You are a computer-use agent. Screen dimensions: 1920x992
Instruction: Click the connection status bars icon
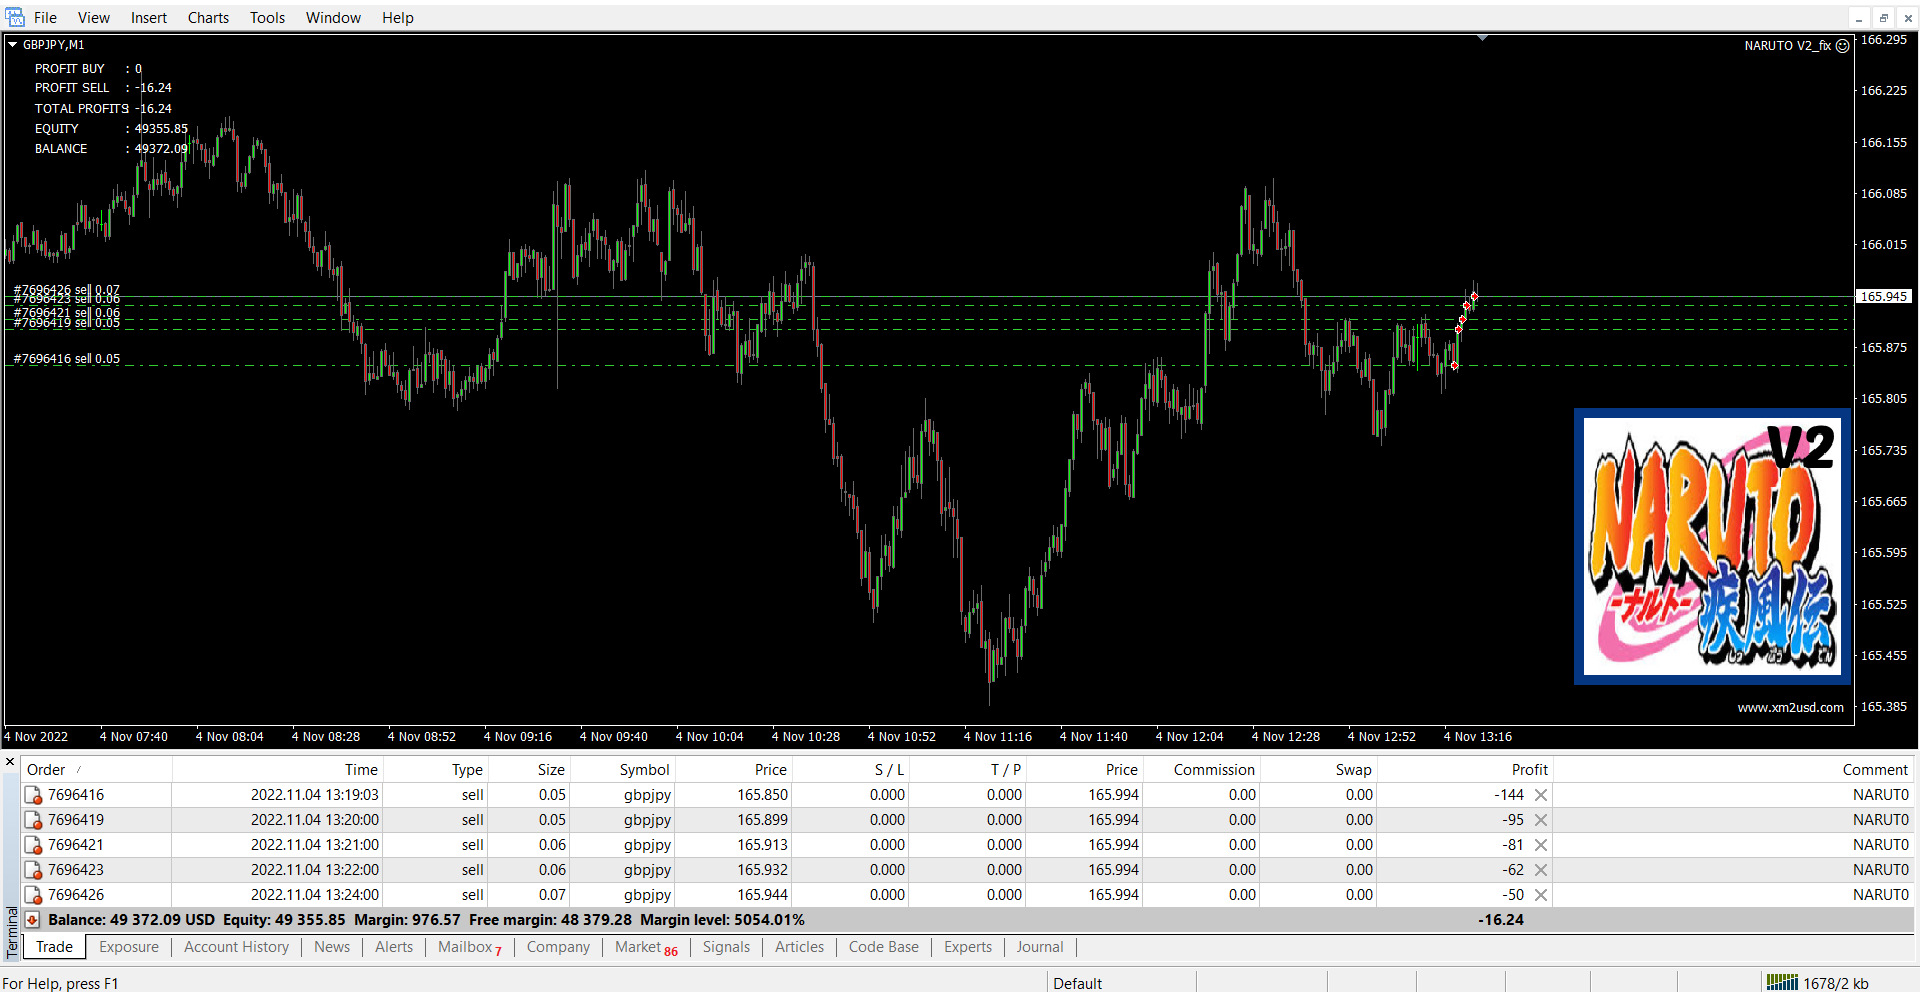click(x=1782, y=982)
